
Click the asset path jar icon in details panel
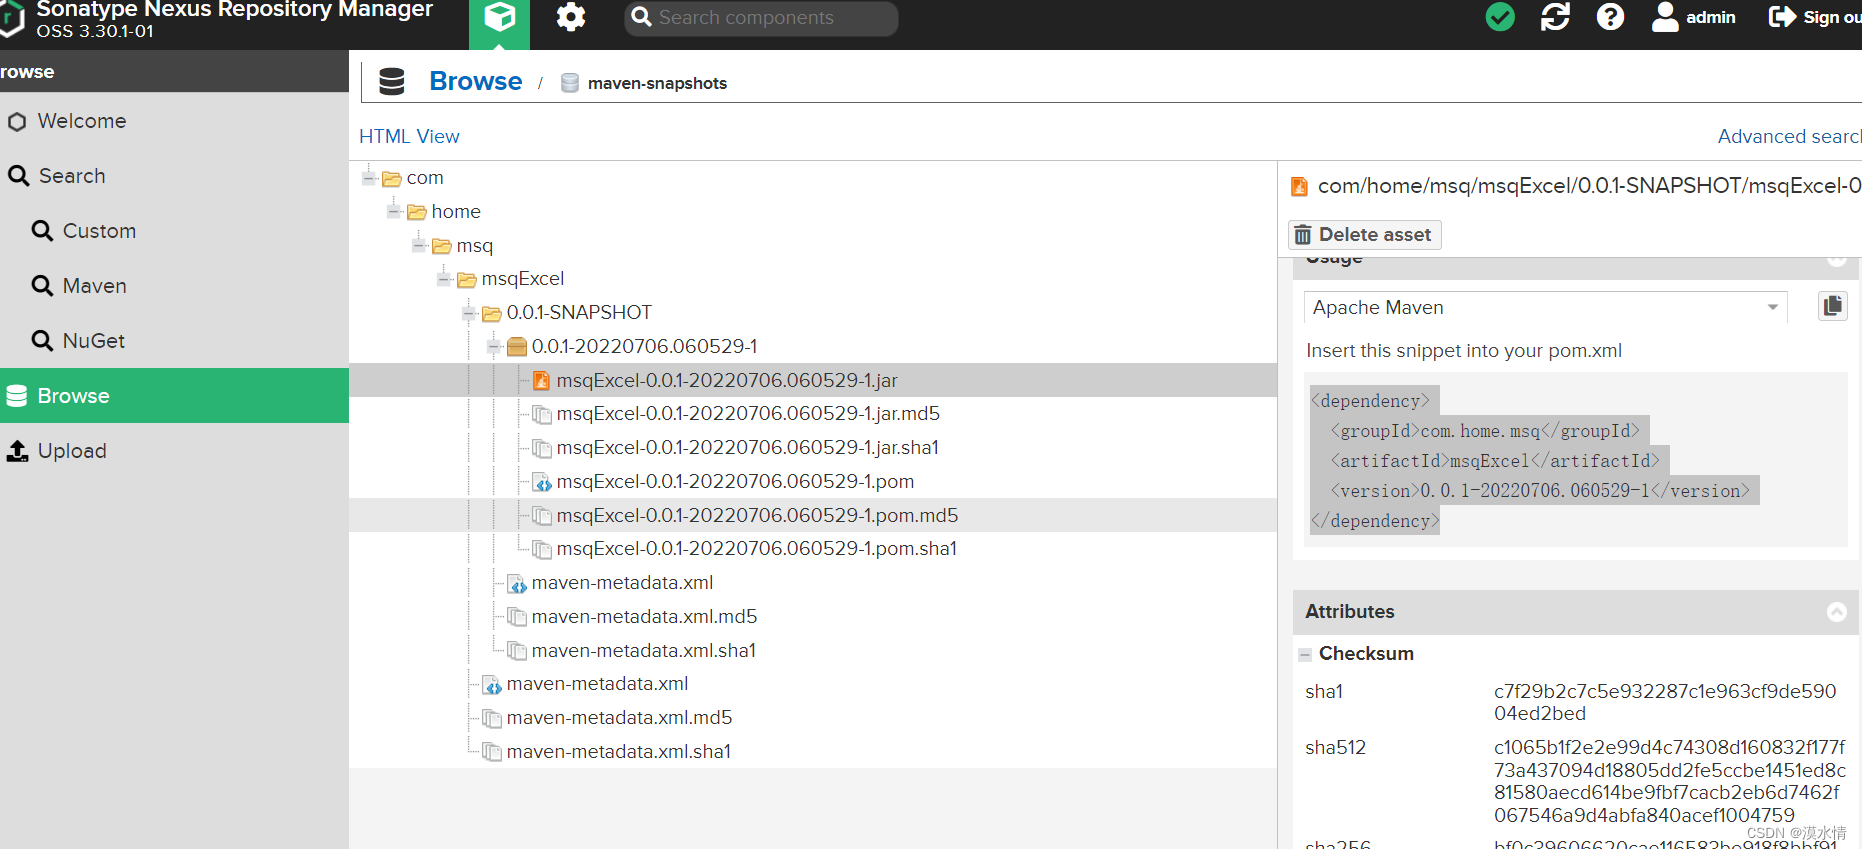(x=1300, y=186)
